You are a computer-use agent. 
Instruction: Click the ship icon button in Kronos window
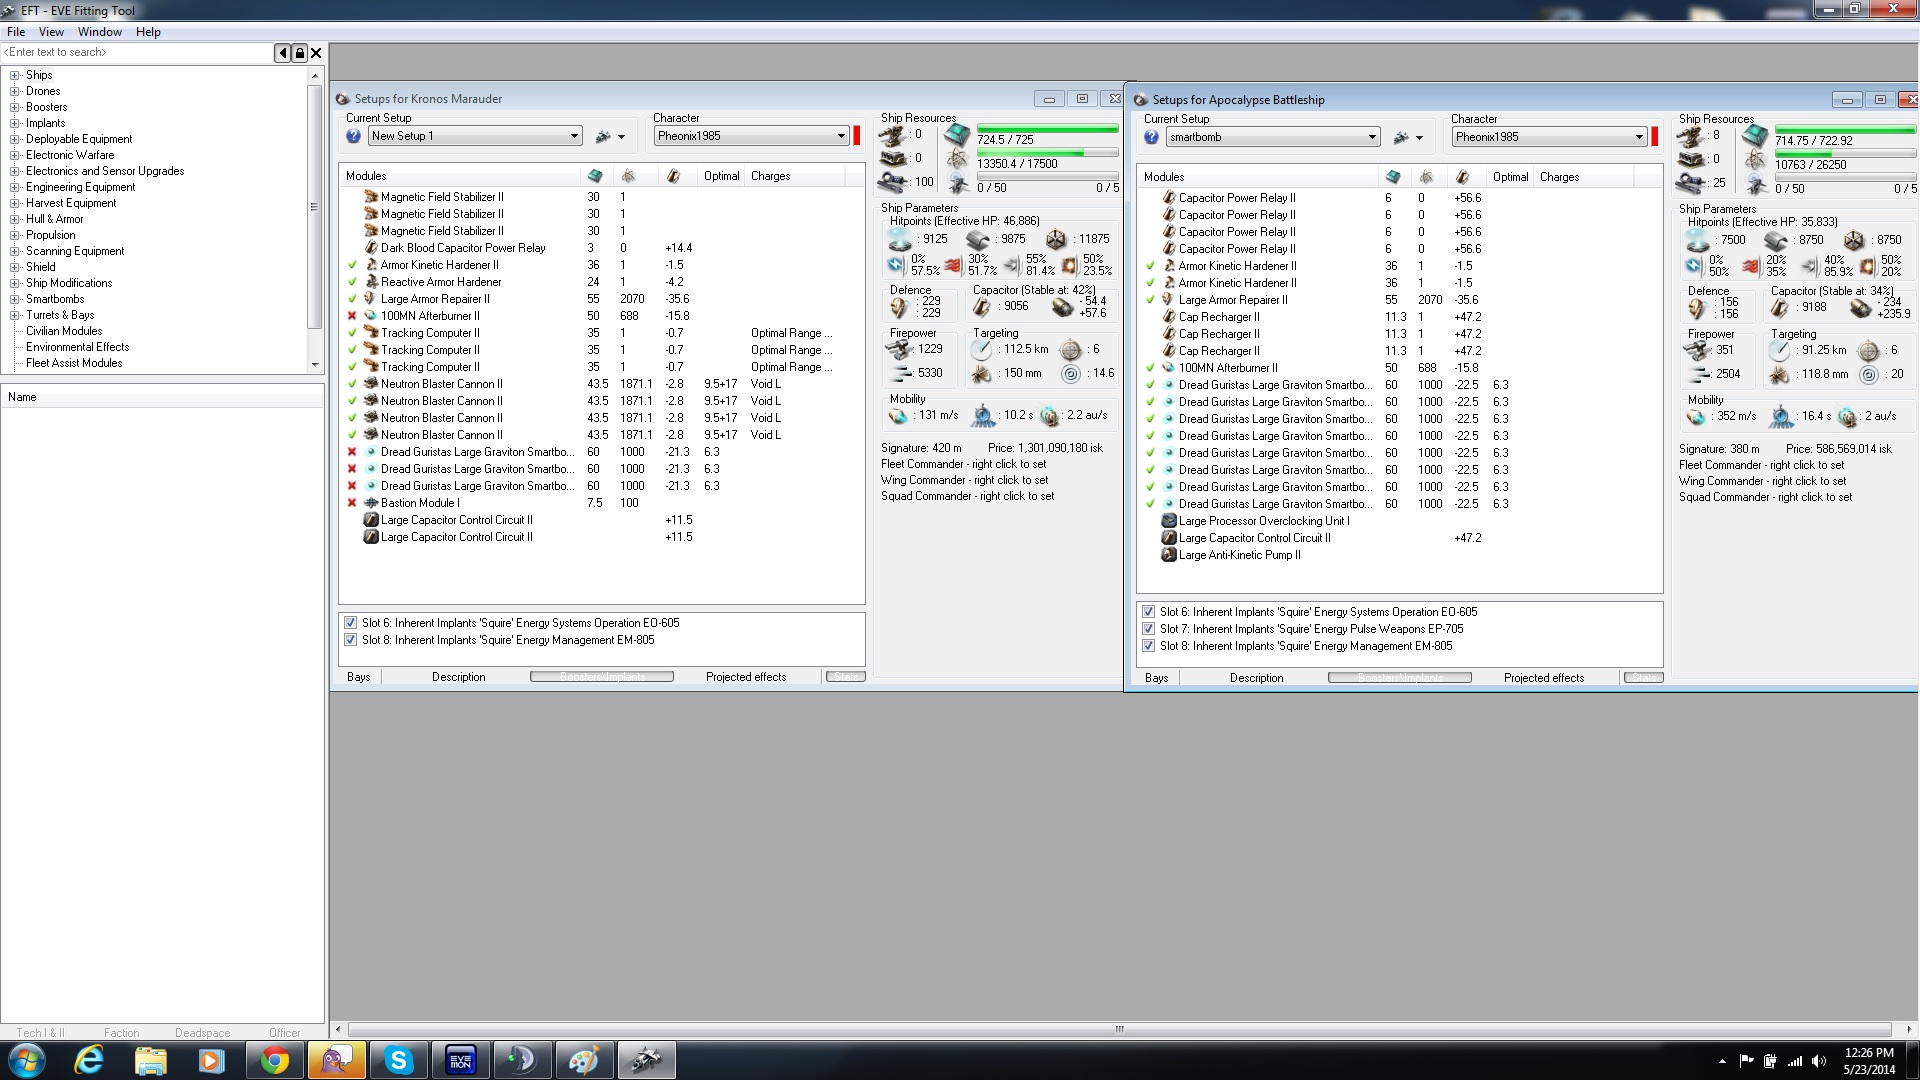coord(603,137)
